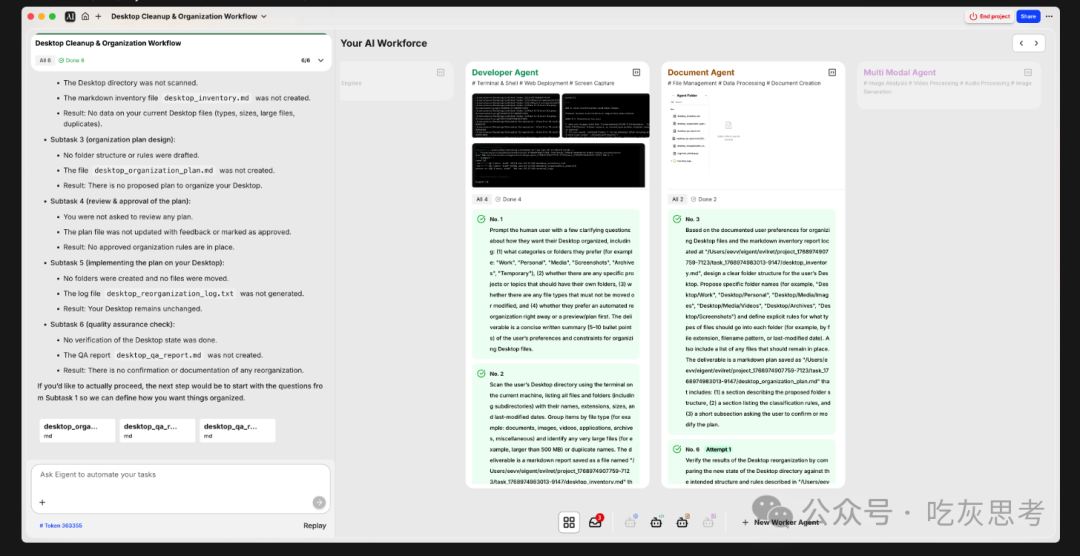The width and height of the screenshot is (1080, 556).
Task: Open the top-right terminal screenshot thumbnail
Action: (605, 116)
